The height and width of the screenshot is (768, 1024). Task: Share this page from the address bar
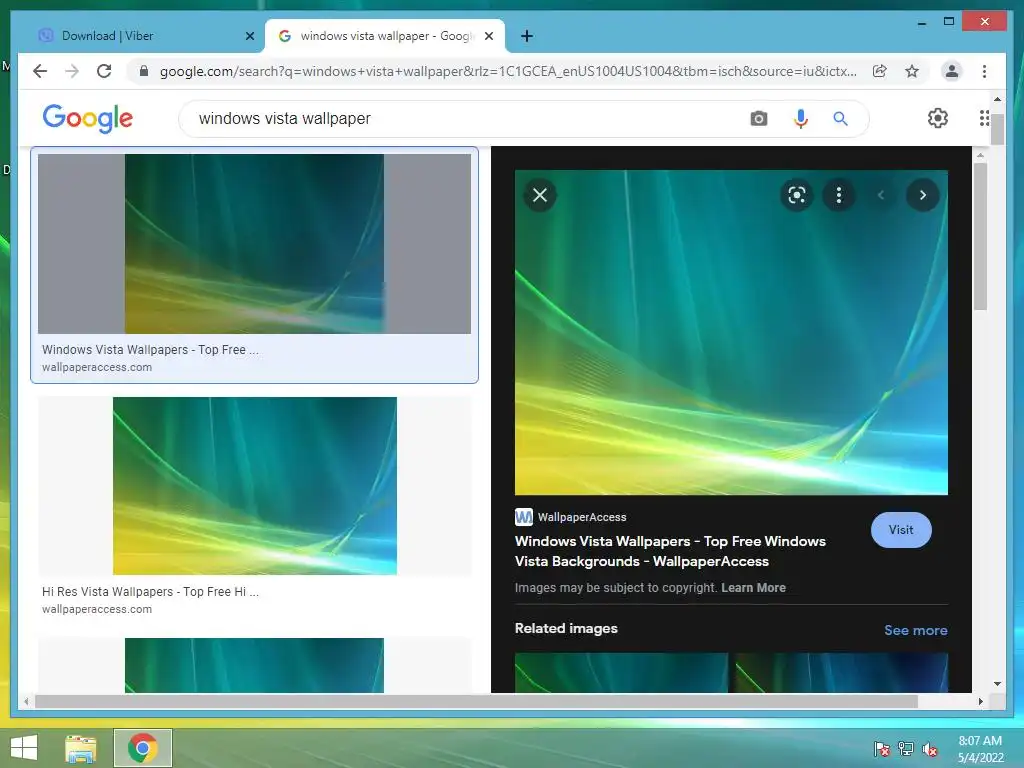880,71
